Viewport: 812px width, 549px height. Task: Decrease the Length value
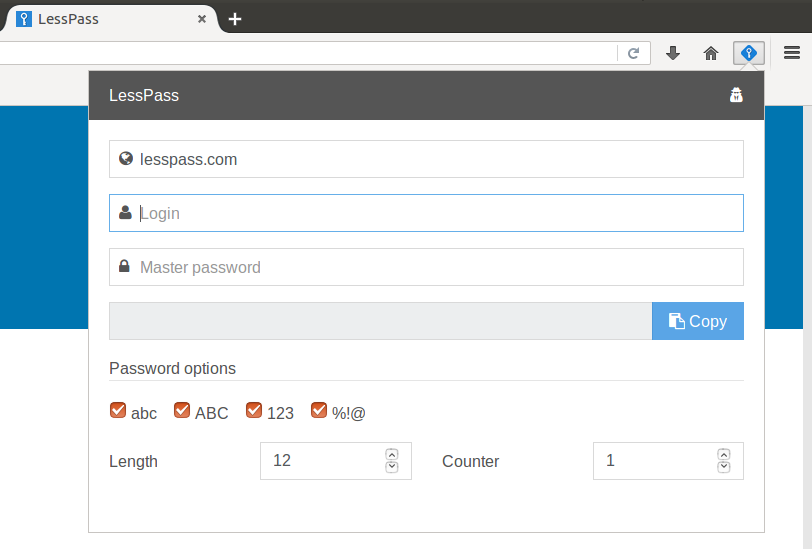point(392,467)
